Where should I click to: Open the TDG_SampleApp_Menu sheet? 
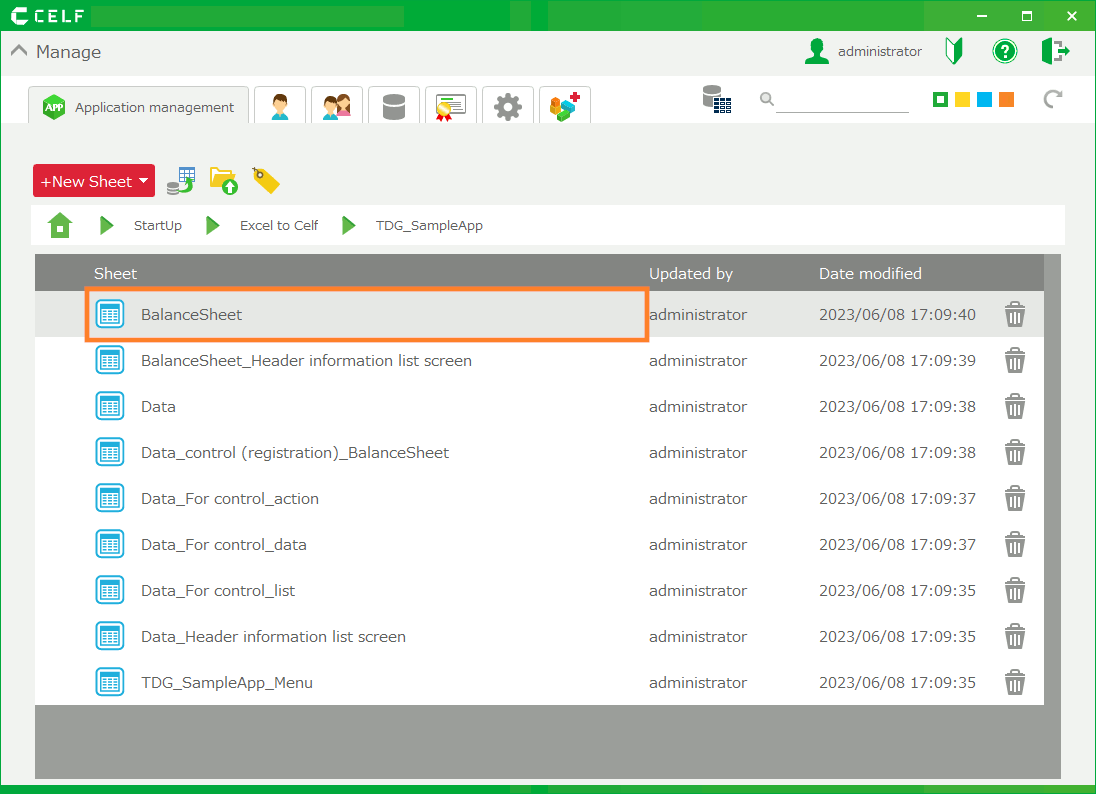tap(226, 683)
